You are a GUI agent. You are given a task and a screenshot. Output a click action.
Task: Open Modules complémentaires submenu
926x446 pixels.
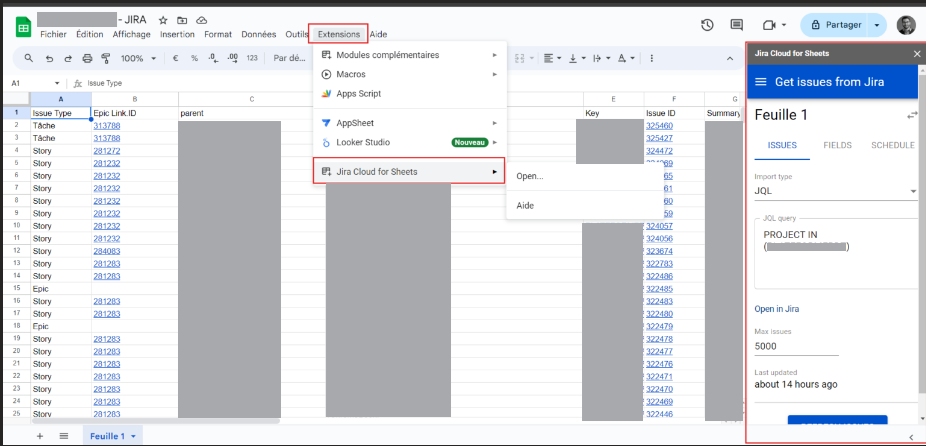coord(410,55)
